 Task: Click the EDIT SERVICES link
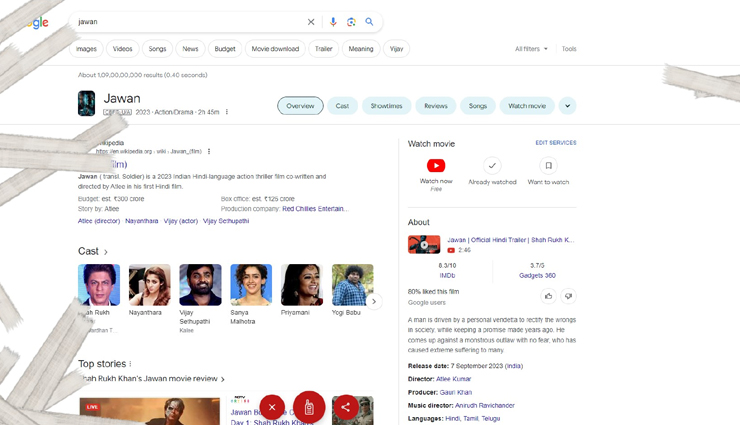556,142
